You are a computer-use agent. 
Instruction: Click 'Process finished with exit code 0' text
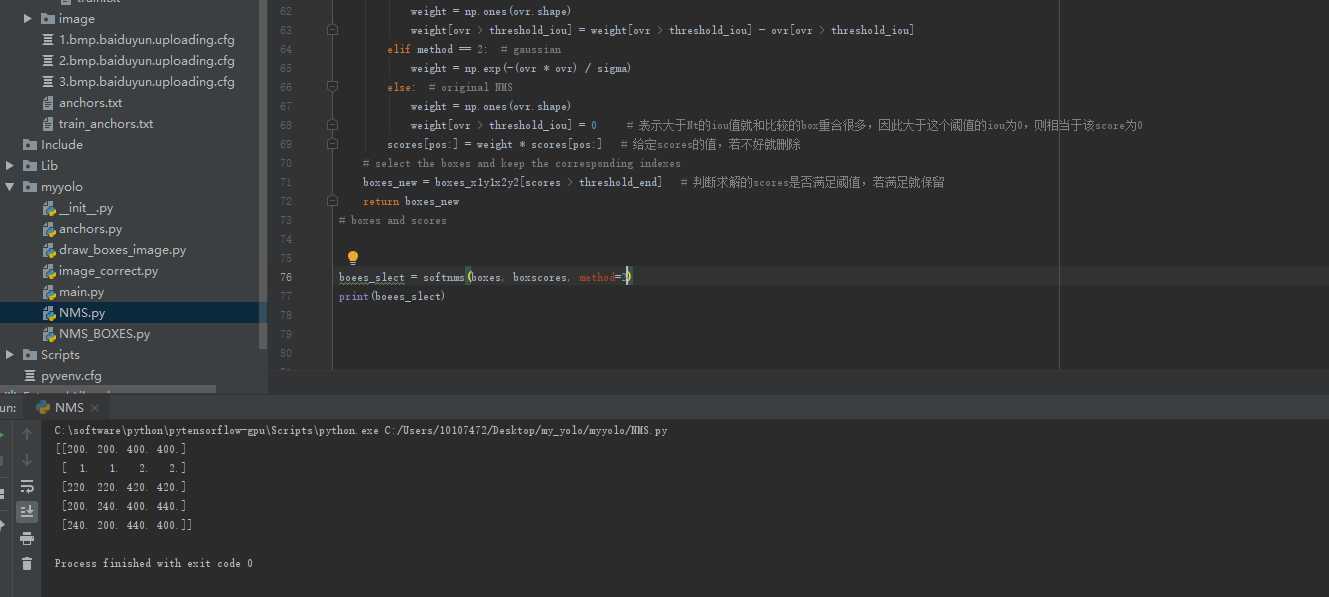[x=153, y=563]
